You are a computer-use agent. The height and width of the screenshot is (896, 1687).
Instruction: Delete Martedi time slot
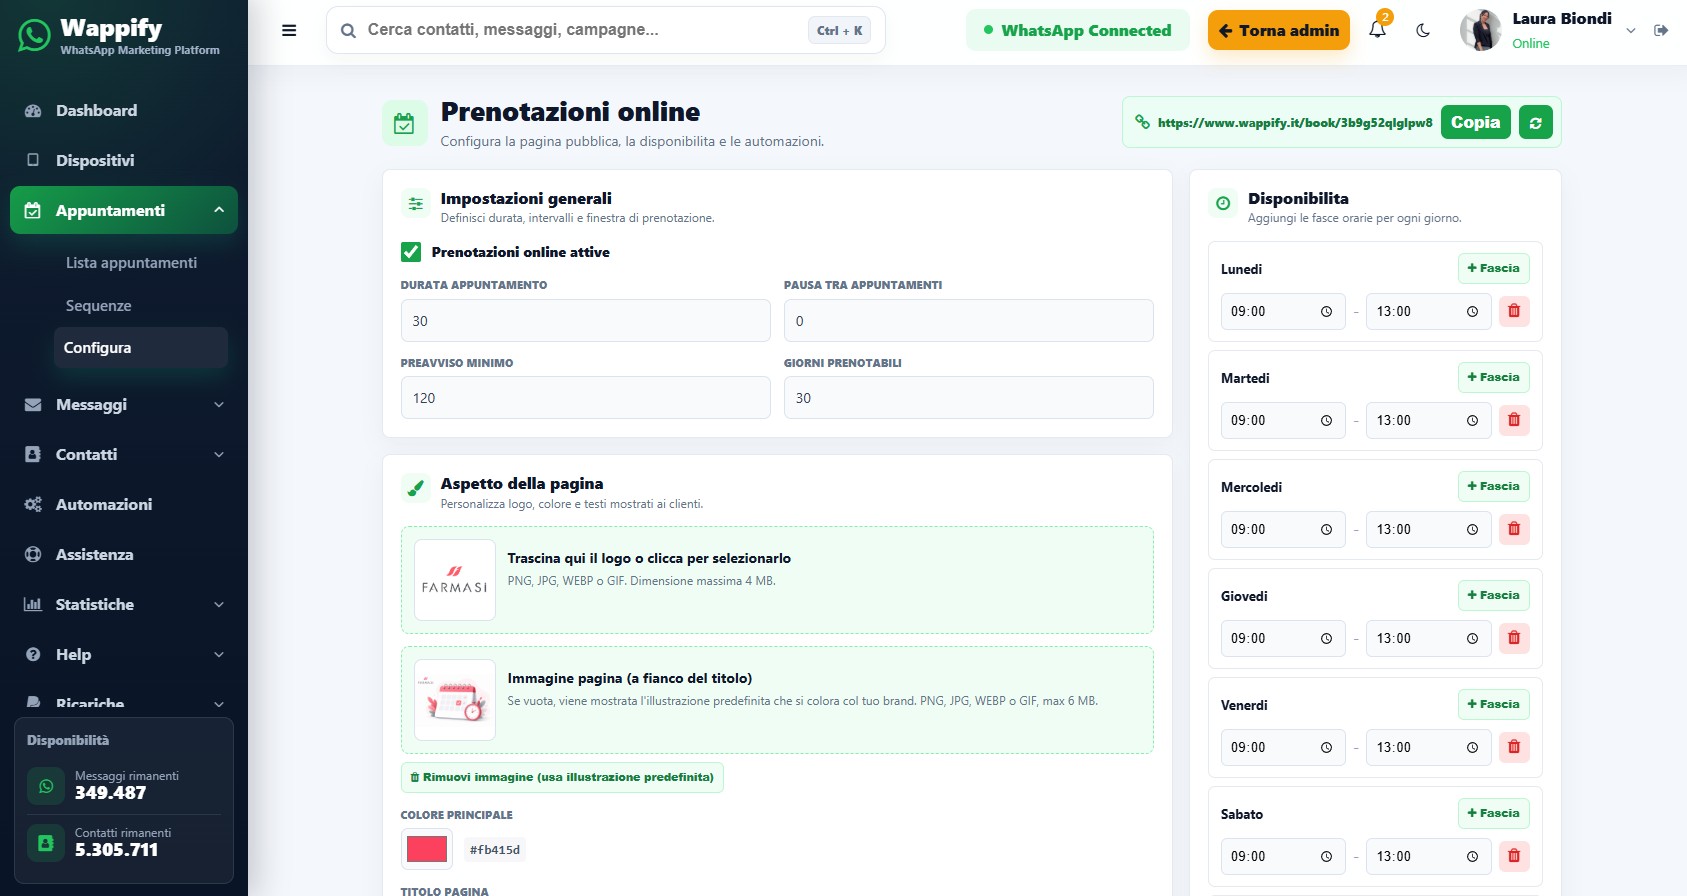1514,420
